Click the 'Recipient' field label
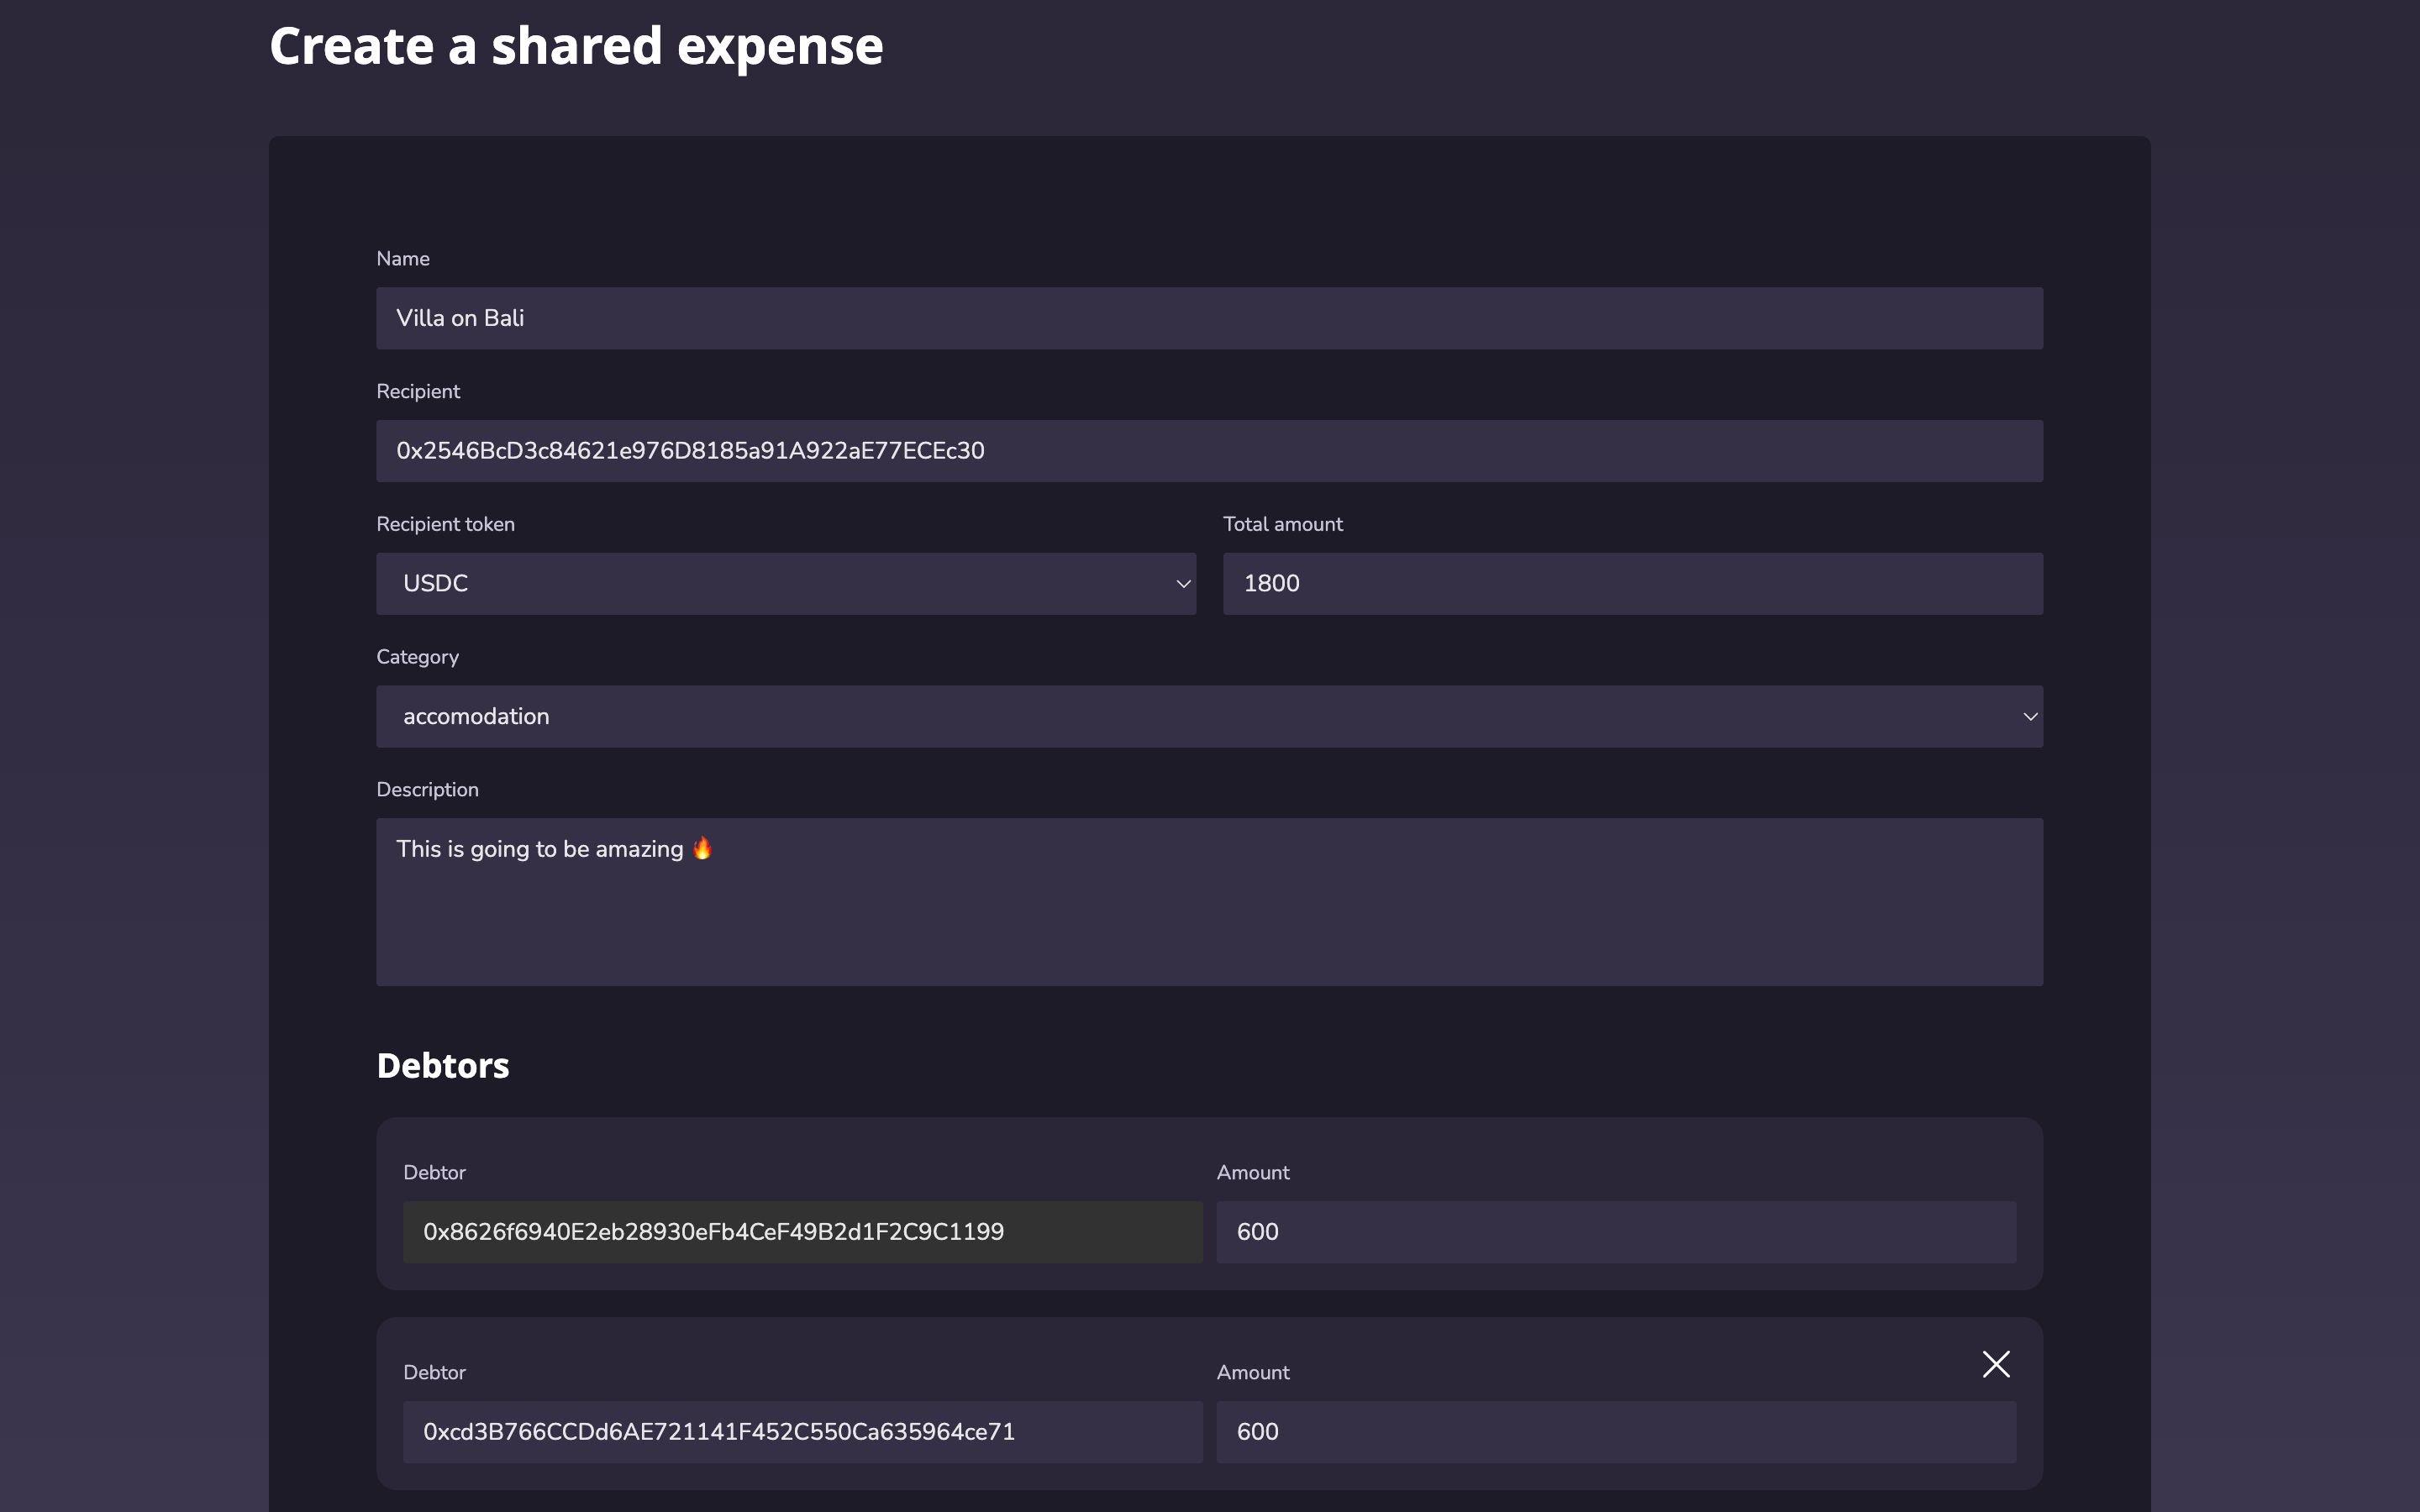This screenshot has height=1512, width=2420. pyautogui.click(x=418, y=392)
